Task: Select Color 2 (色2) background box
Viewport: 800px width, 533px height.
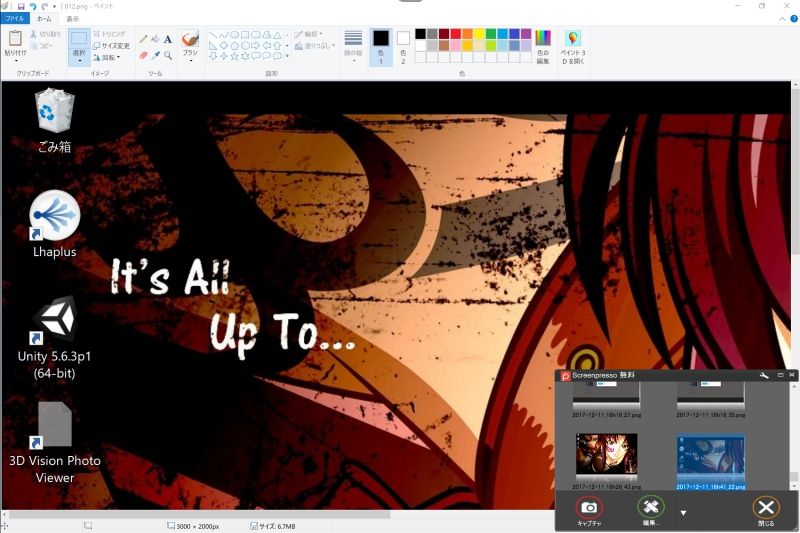Action: (403, 47)
